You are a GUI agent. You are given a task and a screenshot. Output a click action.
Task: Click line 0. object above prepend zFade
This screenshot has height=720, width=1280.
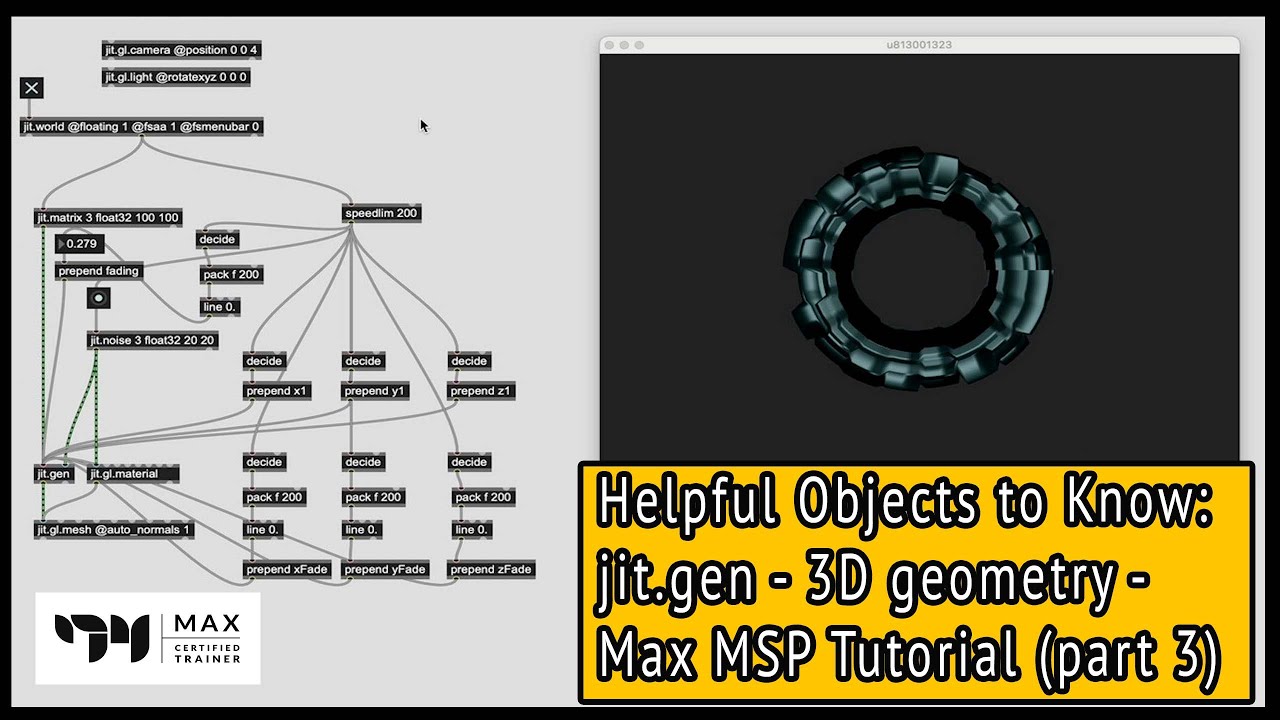point(472,529)
